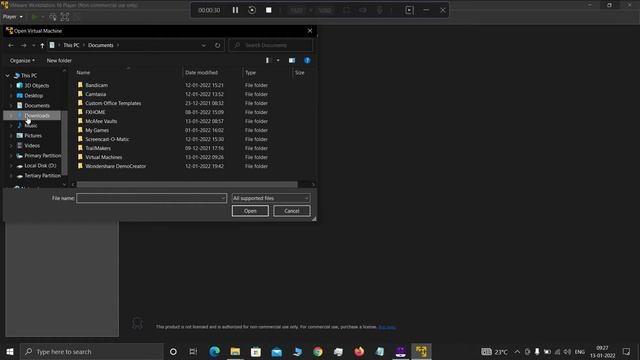Click the File name input box

(151, 198)
